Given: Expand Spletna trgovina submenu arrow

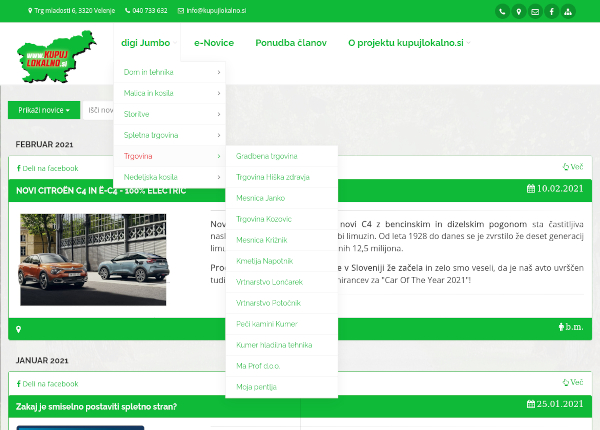Looking at the screenshot, I should pyautogui.click(x=218, y=135).
